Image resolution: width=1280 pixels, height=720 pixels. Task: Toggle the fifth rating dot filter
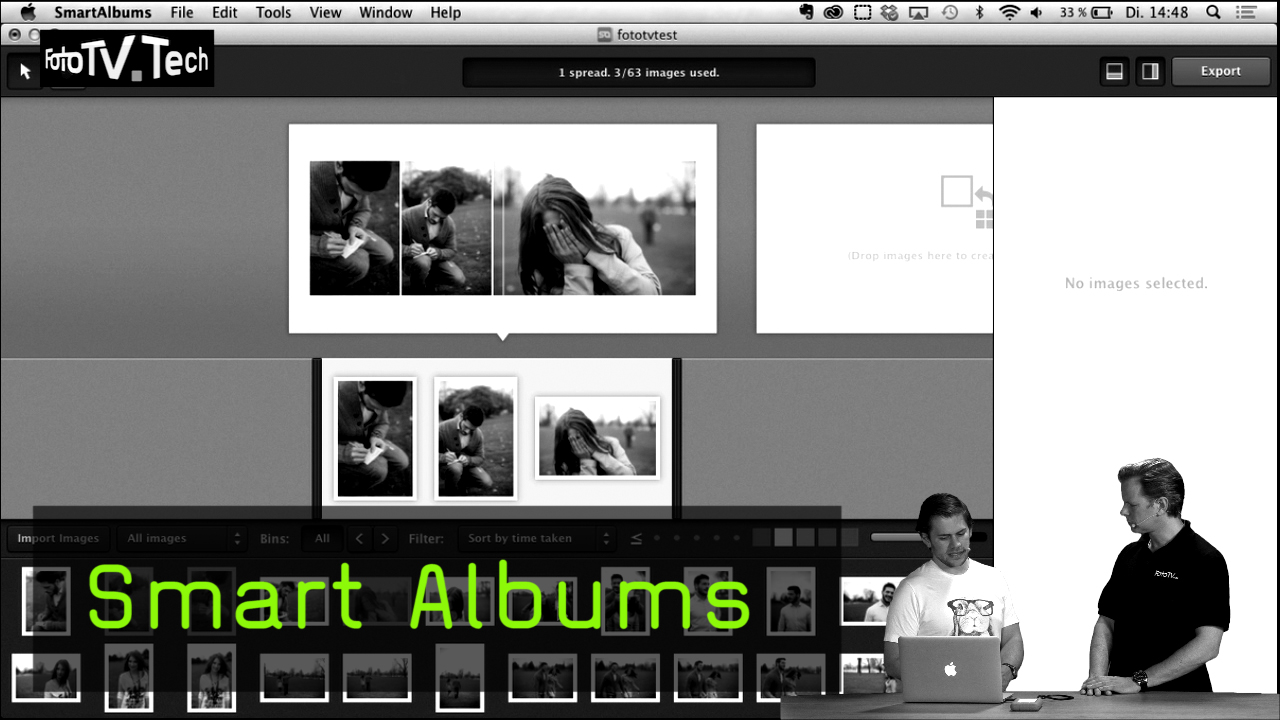736,537
